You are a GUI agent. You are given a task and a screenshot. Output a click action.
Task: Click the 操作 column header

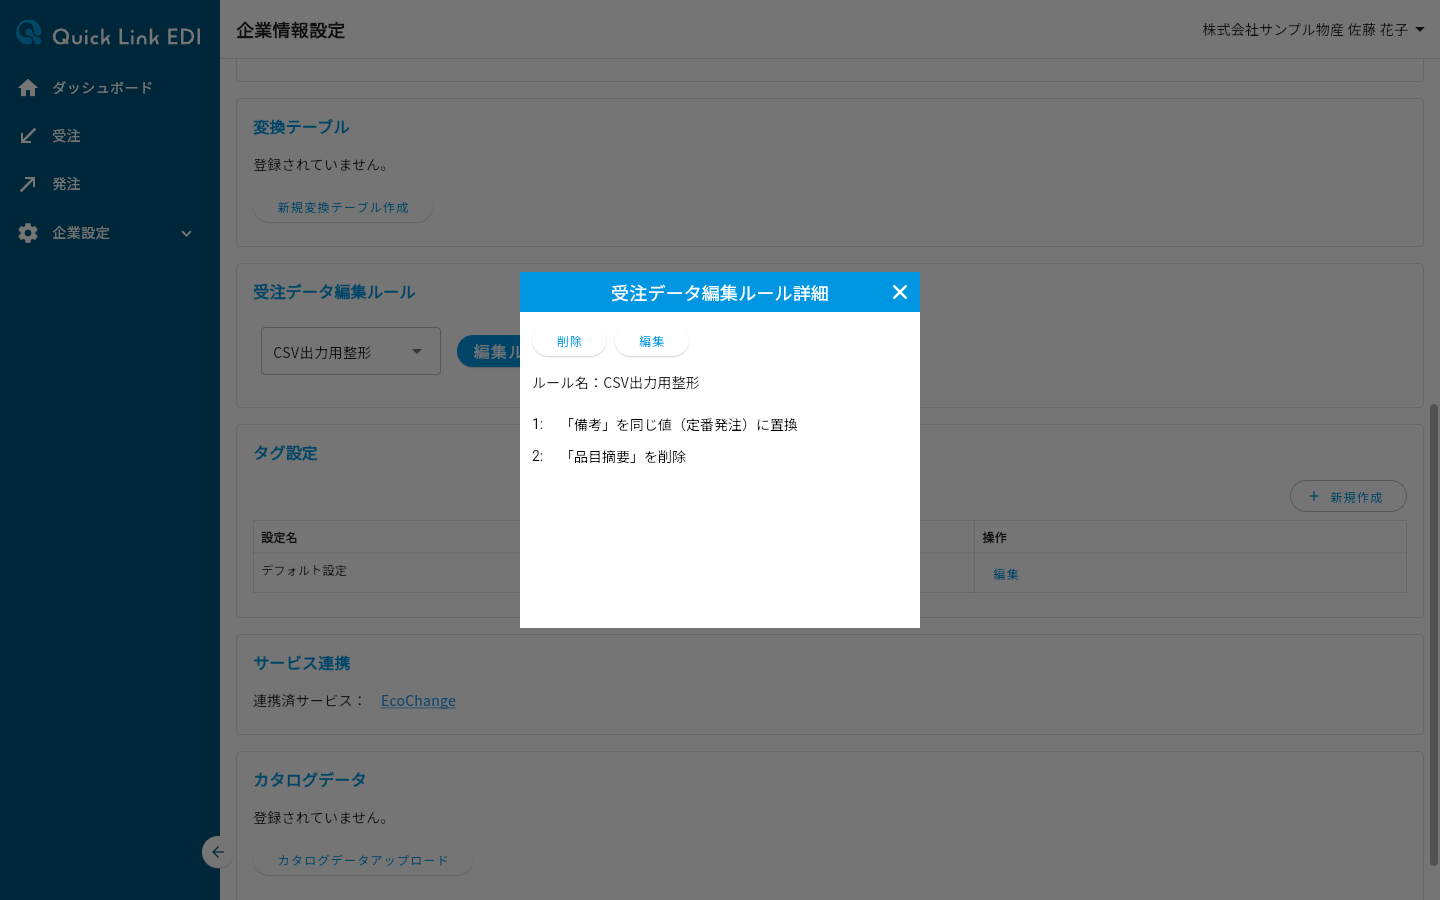pyautogui.click(x=994, y=537)
